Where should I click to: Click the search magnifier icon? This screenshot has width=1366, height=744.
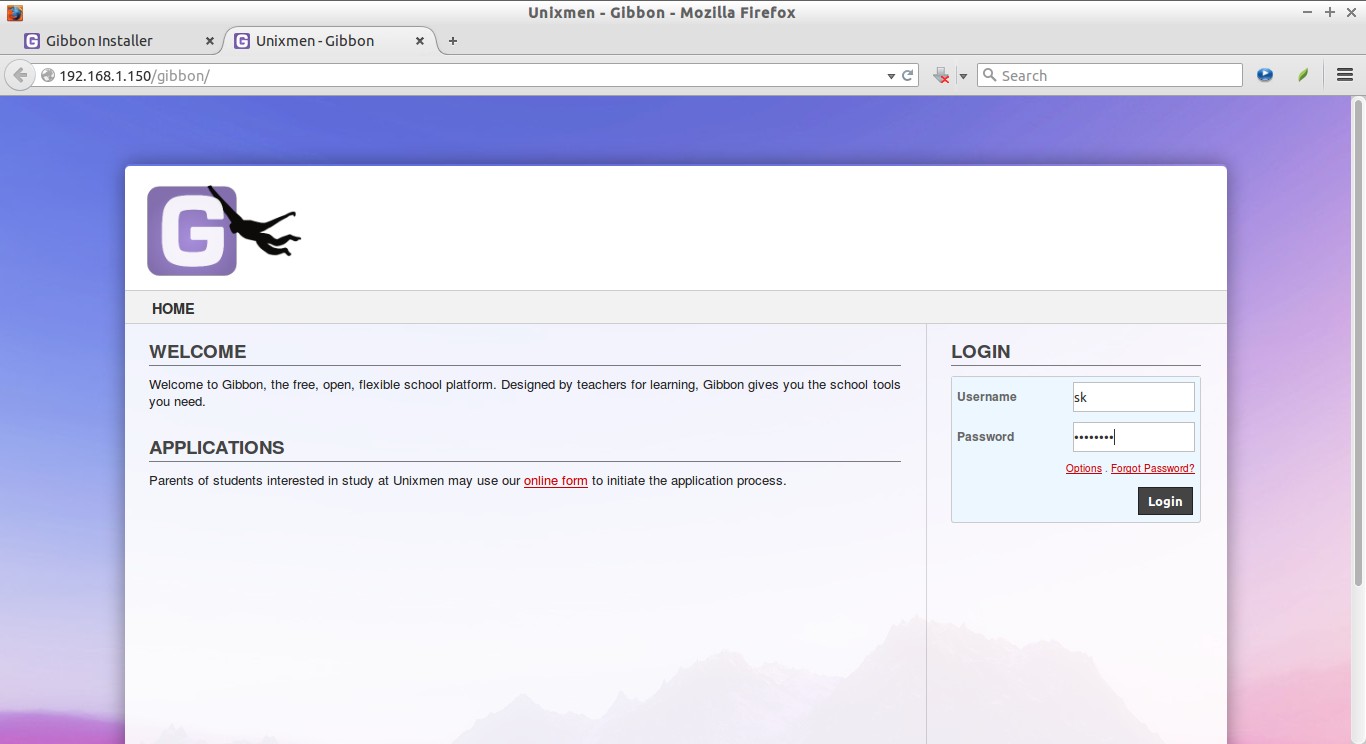click(990, 75)
